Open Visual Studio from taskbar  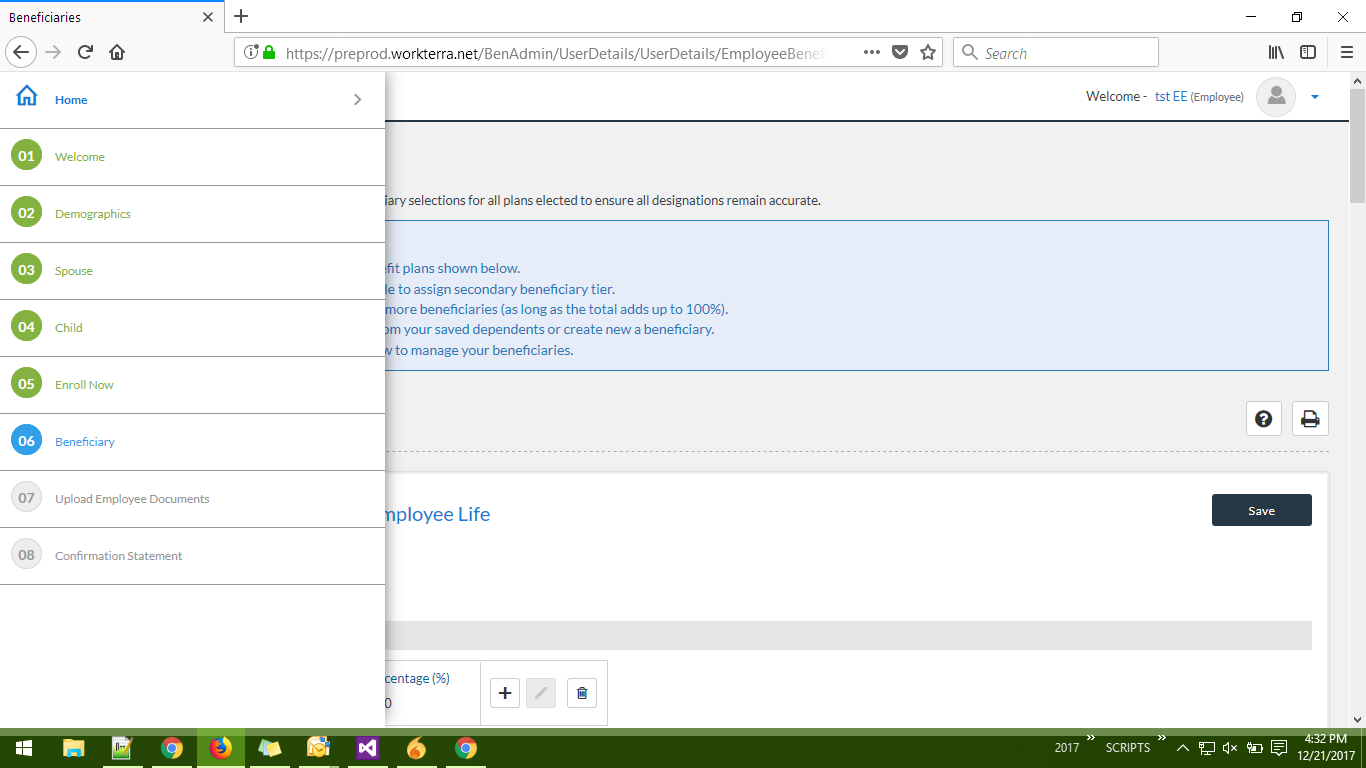pos(367,748)
